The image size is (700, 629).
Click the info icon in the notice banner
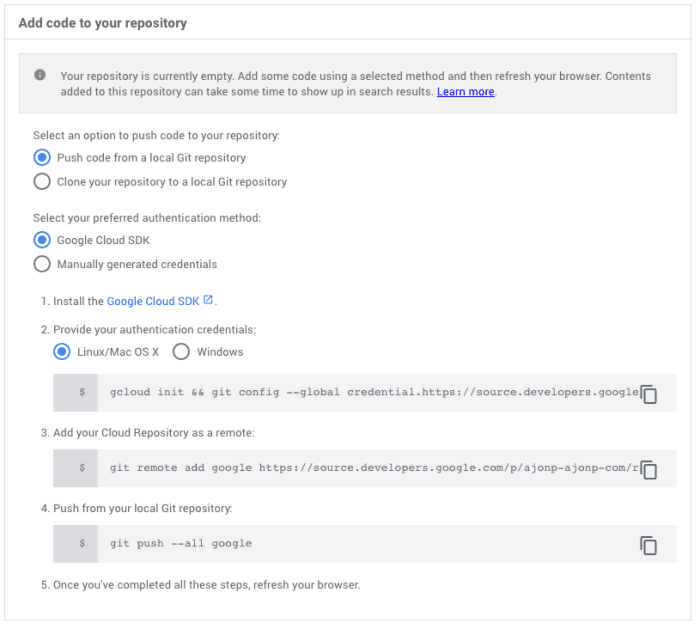click(x=40, y=75)
